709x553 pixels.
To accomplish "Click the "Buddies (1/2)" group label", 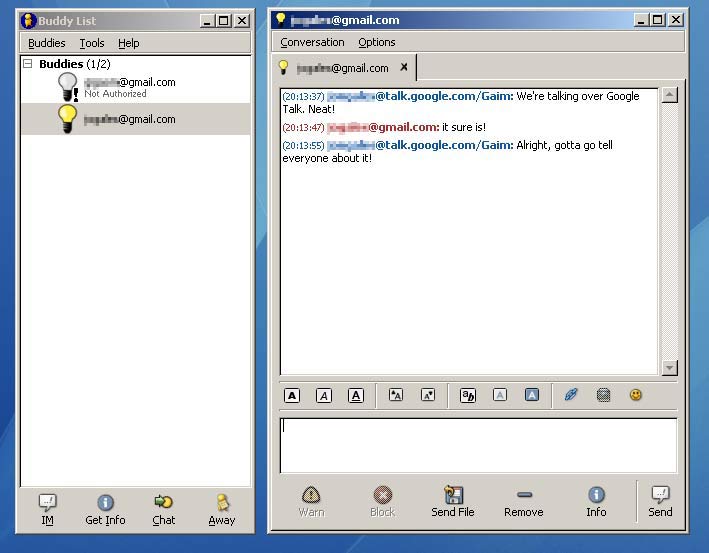I will (x=75, y=64).
